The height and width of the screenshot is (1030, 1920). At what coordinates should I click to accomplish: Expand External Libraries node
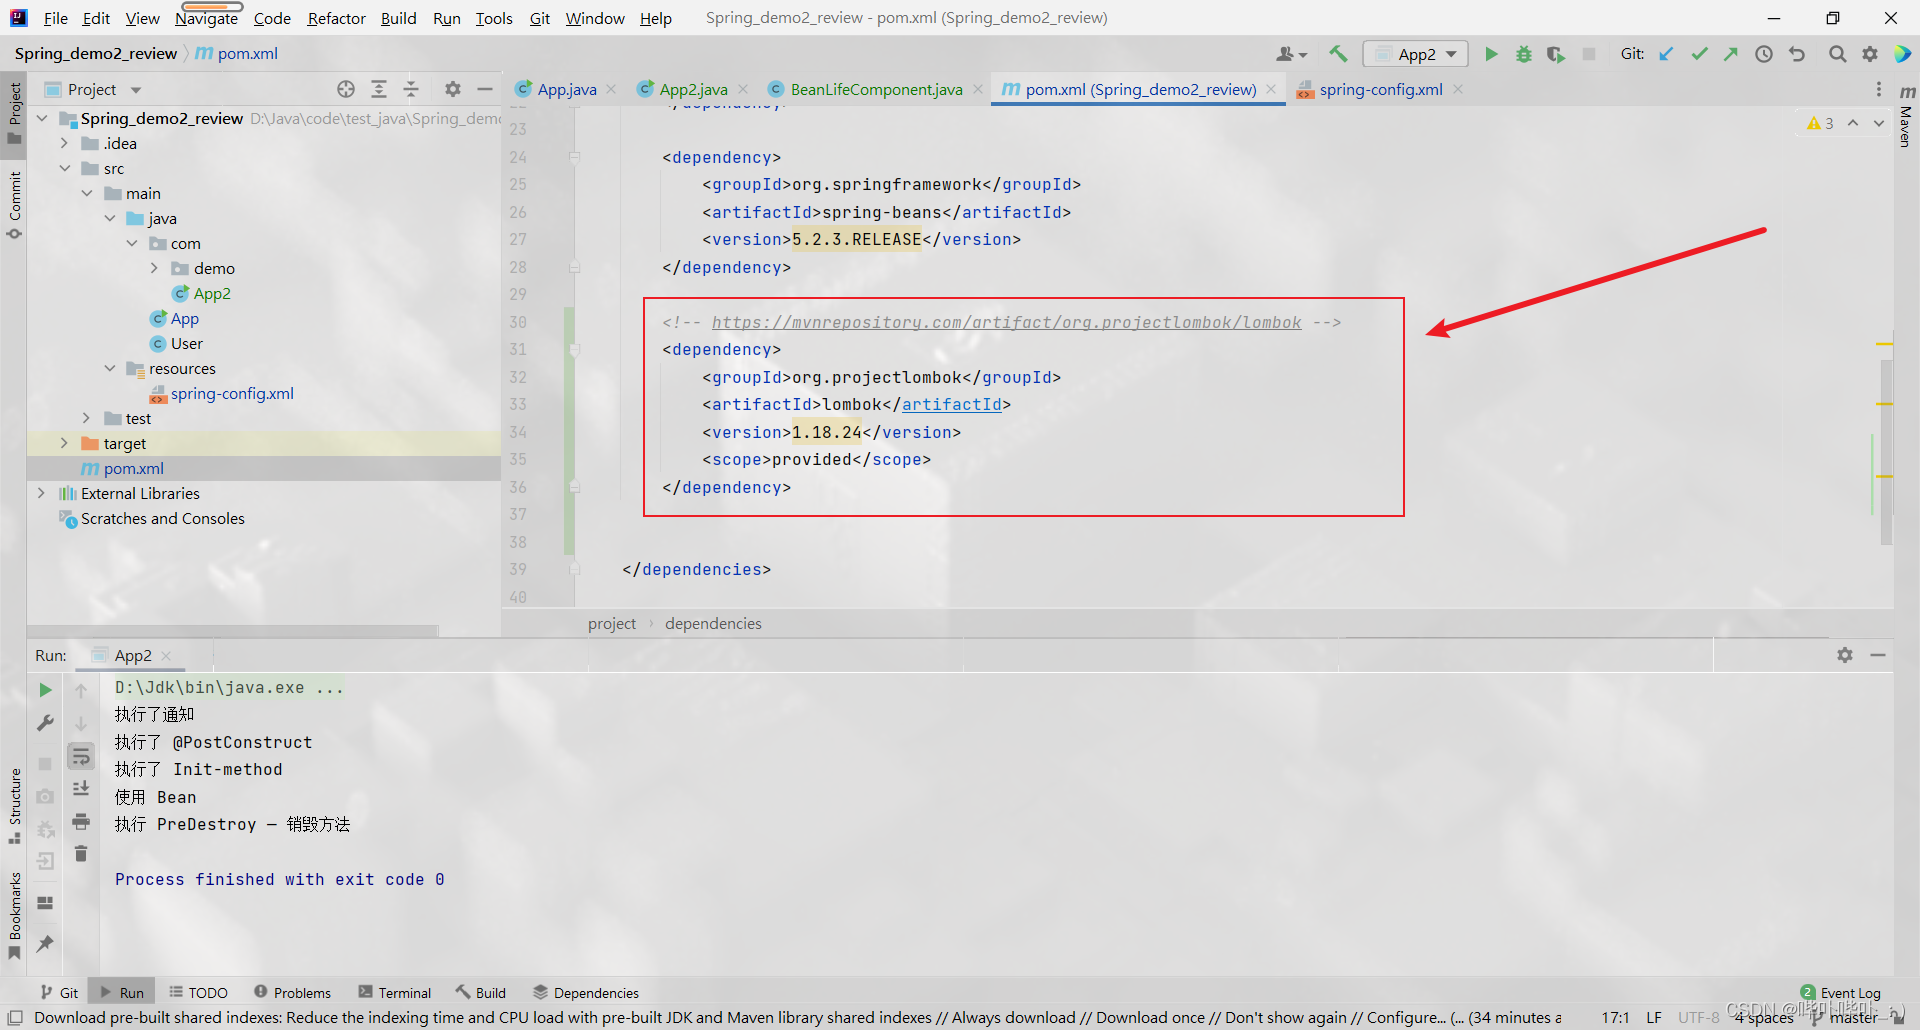coord(41,493)
